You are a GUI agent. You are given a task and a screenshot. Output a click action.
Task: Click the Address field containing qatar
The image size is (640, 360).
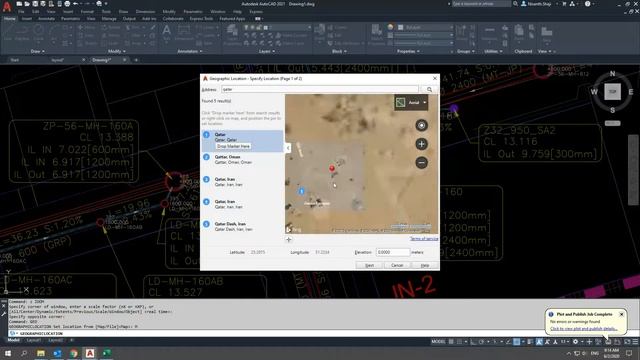coord(320,89)
